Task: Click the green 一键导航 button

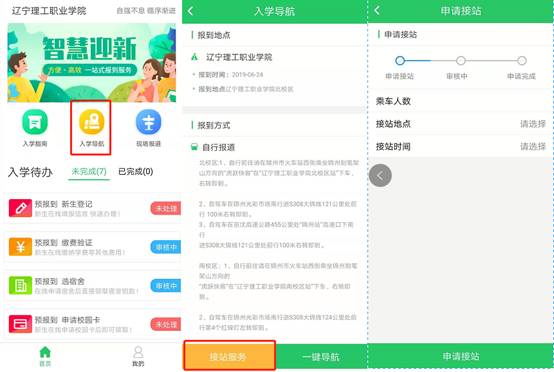Action: (x=321, y=356)
